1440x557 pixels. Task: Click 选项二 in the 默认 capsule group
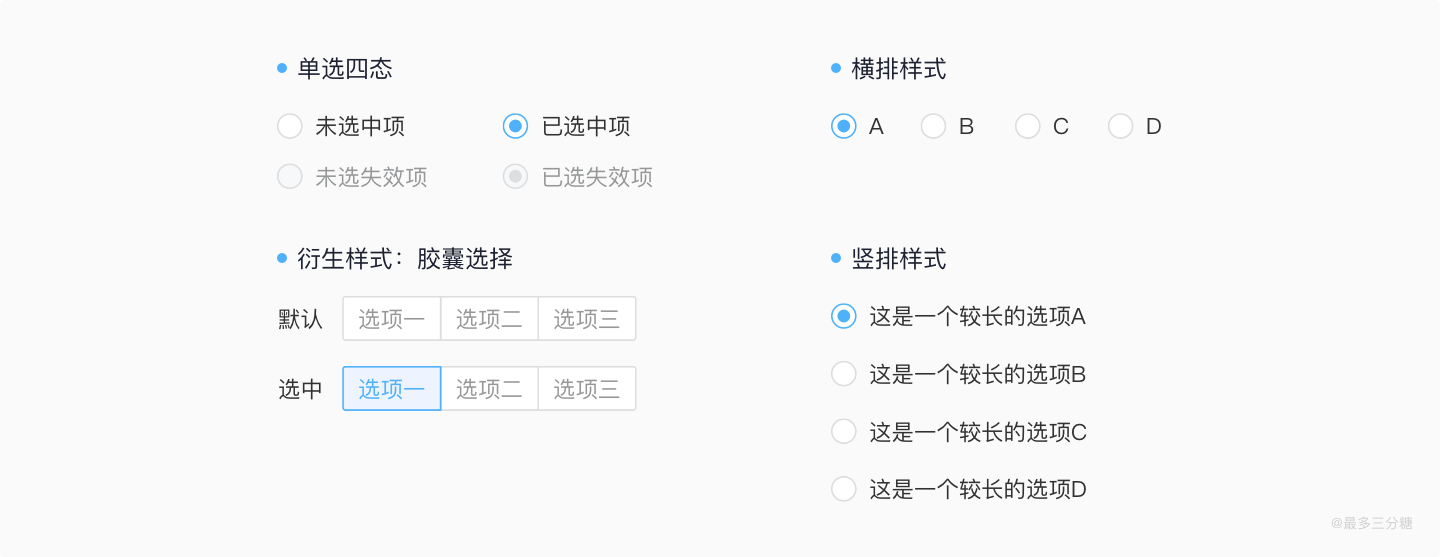(489, 319)
